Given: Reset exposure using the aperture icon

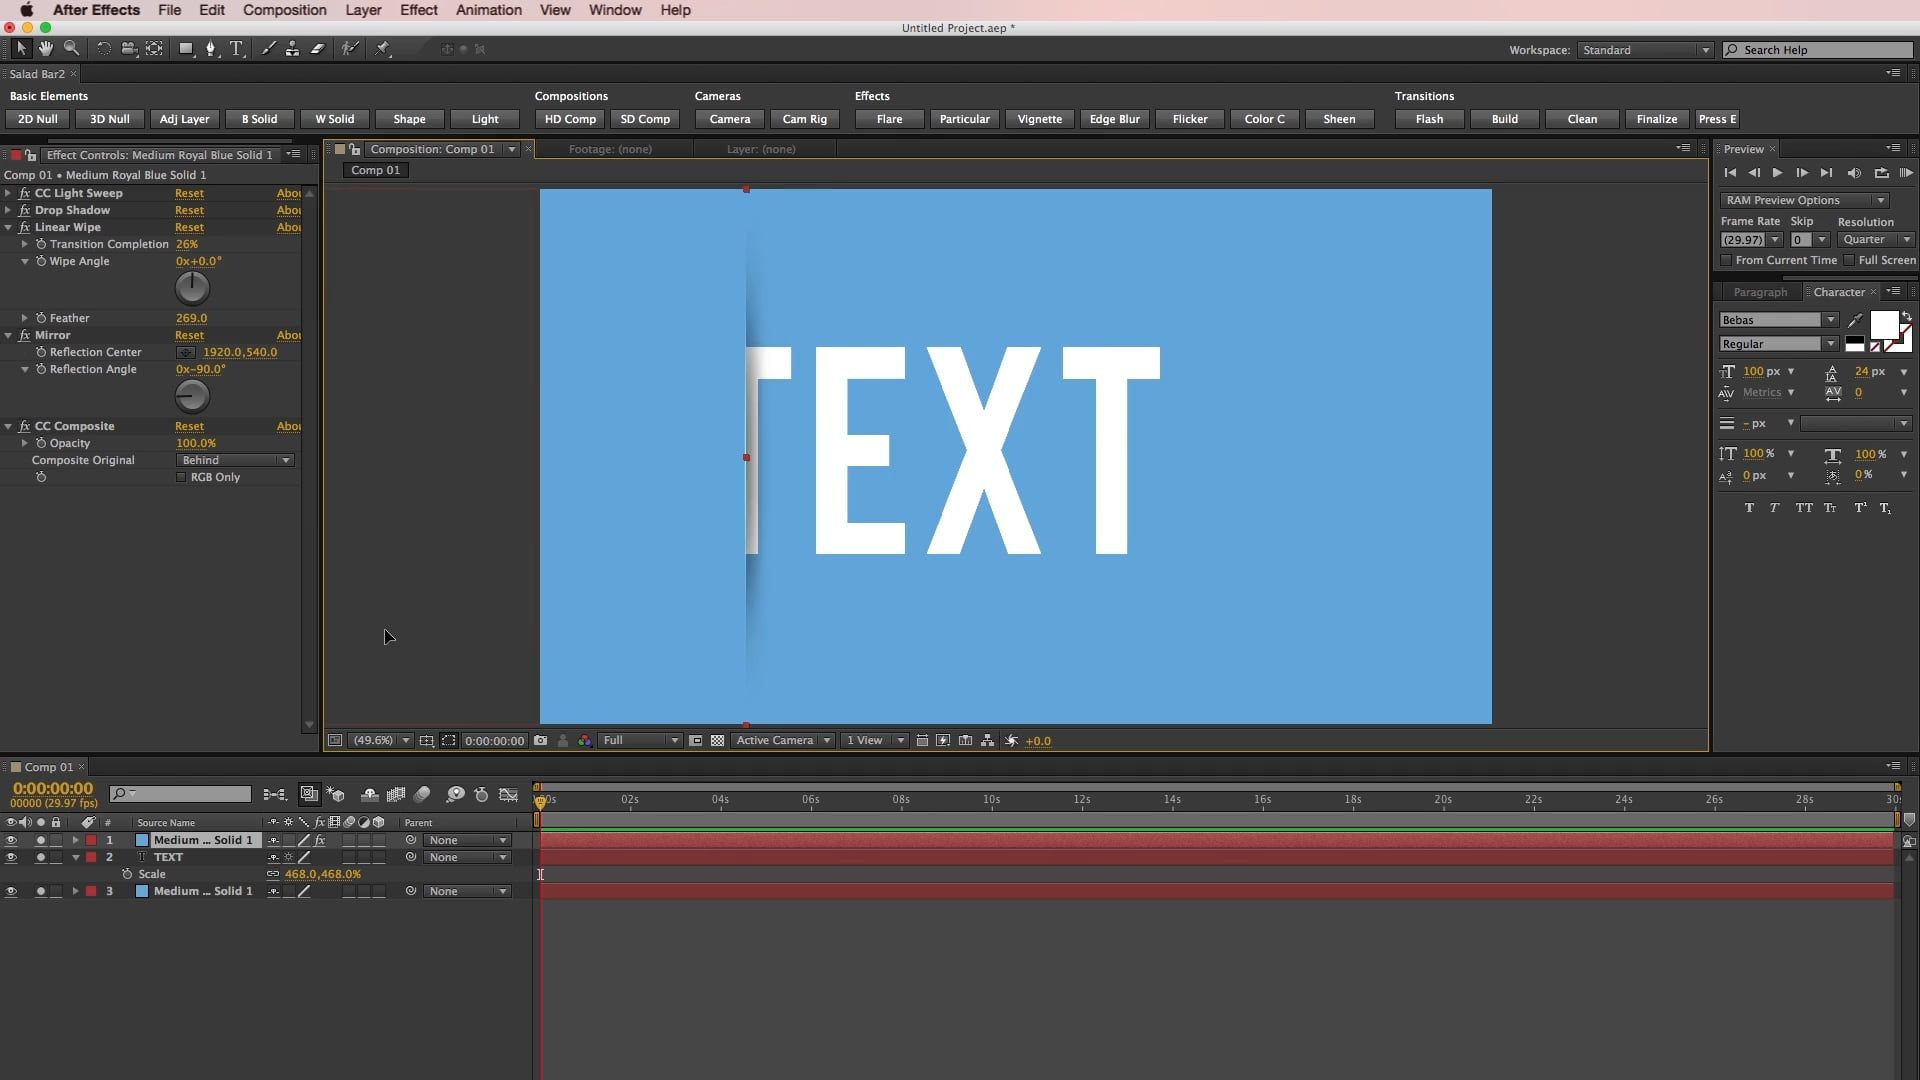Looking at the screenshot, I should pyautogui.click(x=1012, y=741).
